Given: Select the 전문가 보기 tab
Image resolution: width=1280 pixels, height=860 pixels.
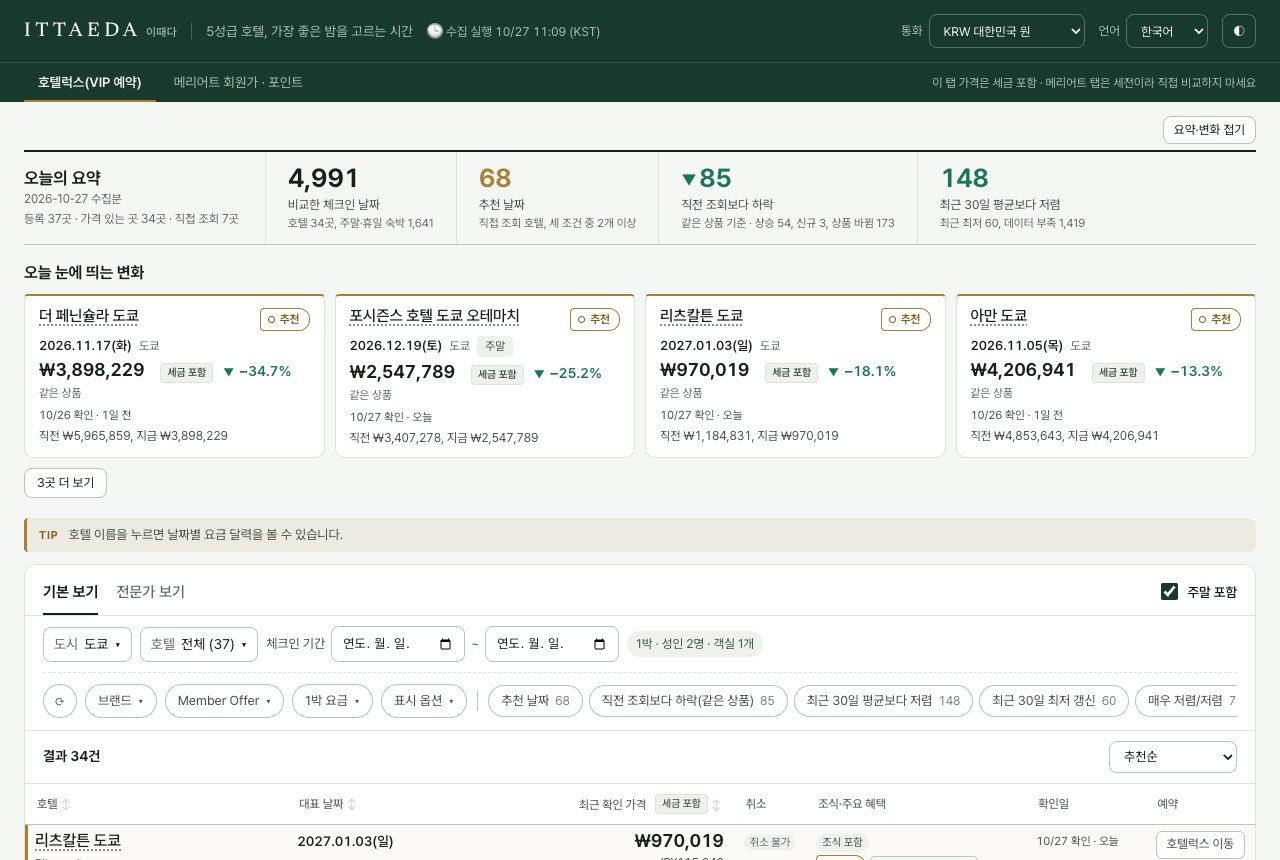Looking at the screenshot, I should coord(150,591).
